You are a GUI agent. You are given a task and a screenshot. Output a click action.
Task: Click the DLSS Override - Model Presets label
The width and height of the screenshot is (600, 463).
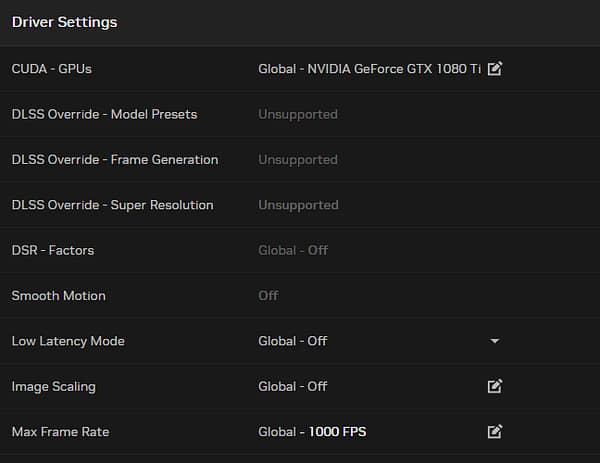(104, 114)
